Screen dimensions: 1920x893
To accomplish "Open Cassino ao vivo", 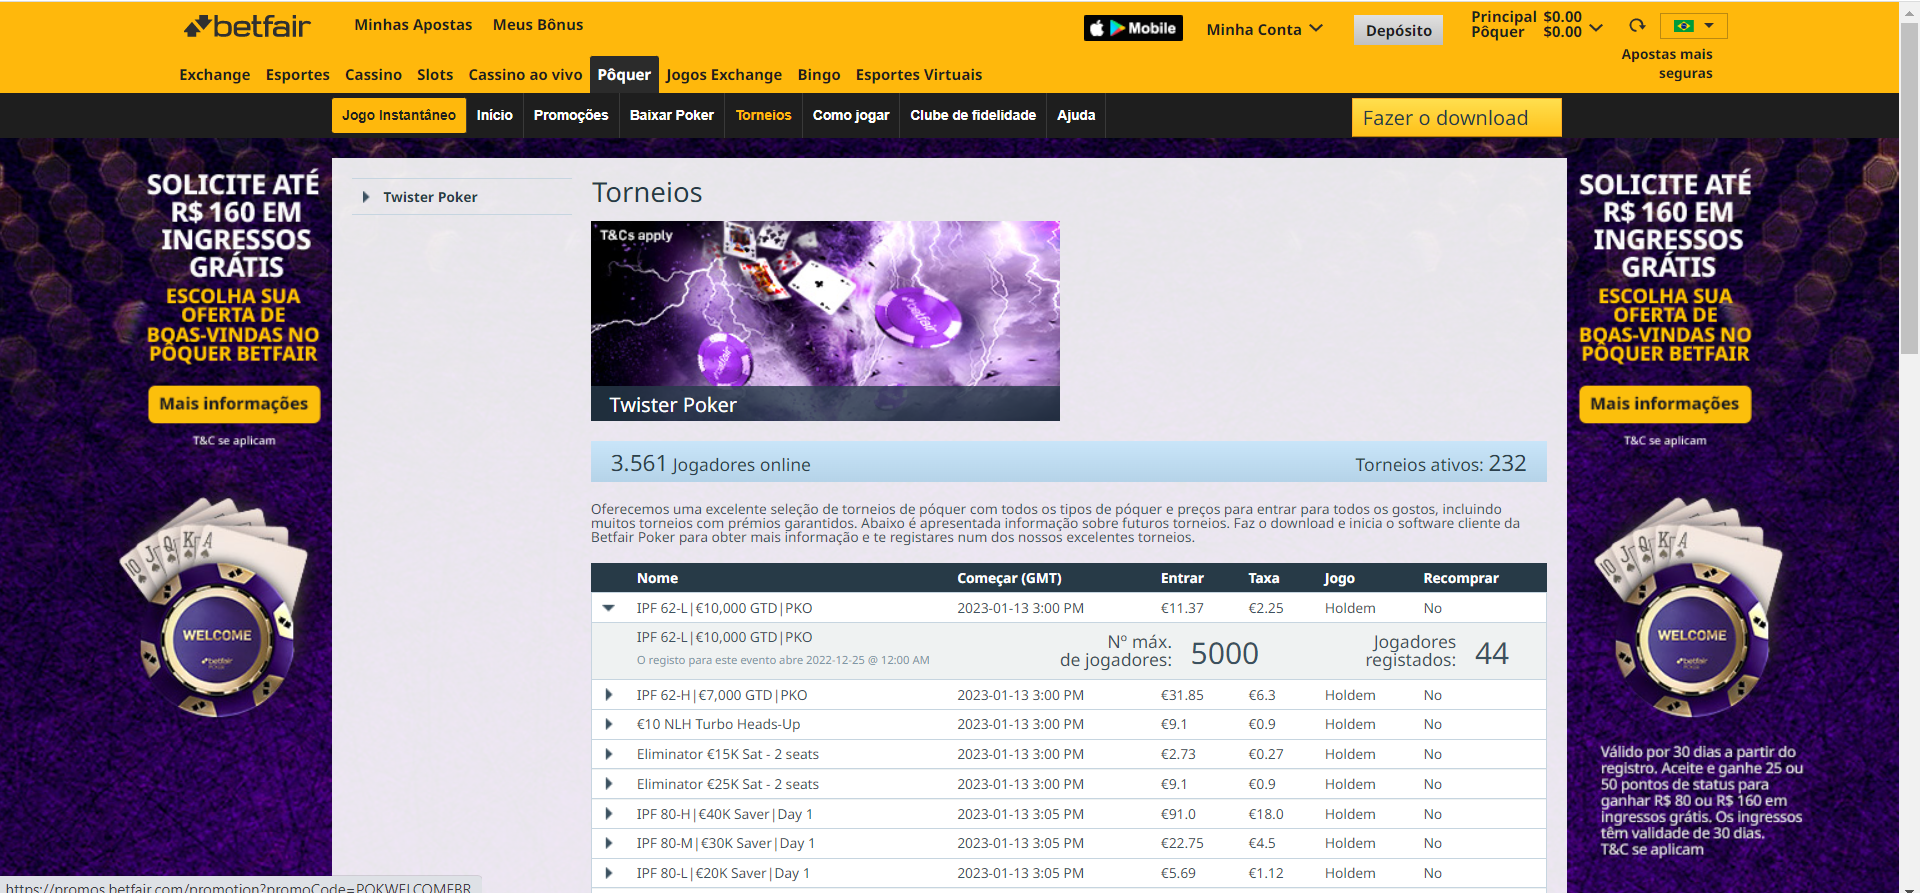I will coord(525,75).
